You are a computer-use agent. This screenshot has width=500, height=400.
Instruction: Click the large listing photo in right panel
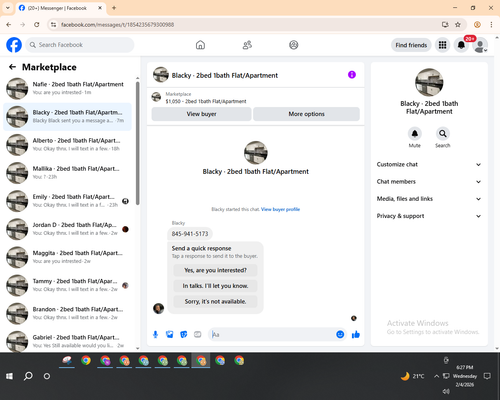tap(429, 82)
